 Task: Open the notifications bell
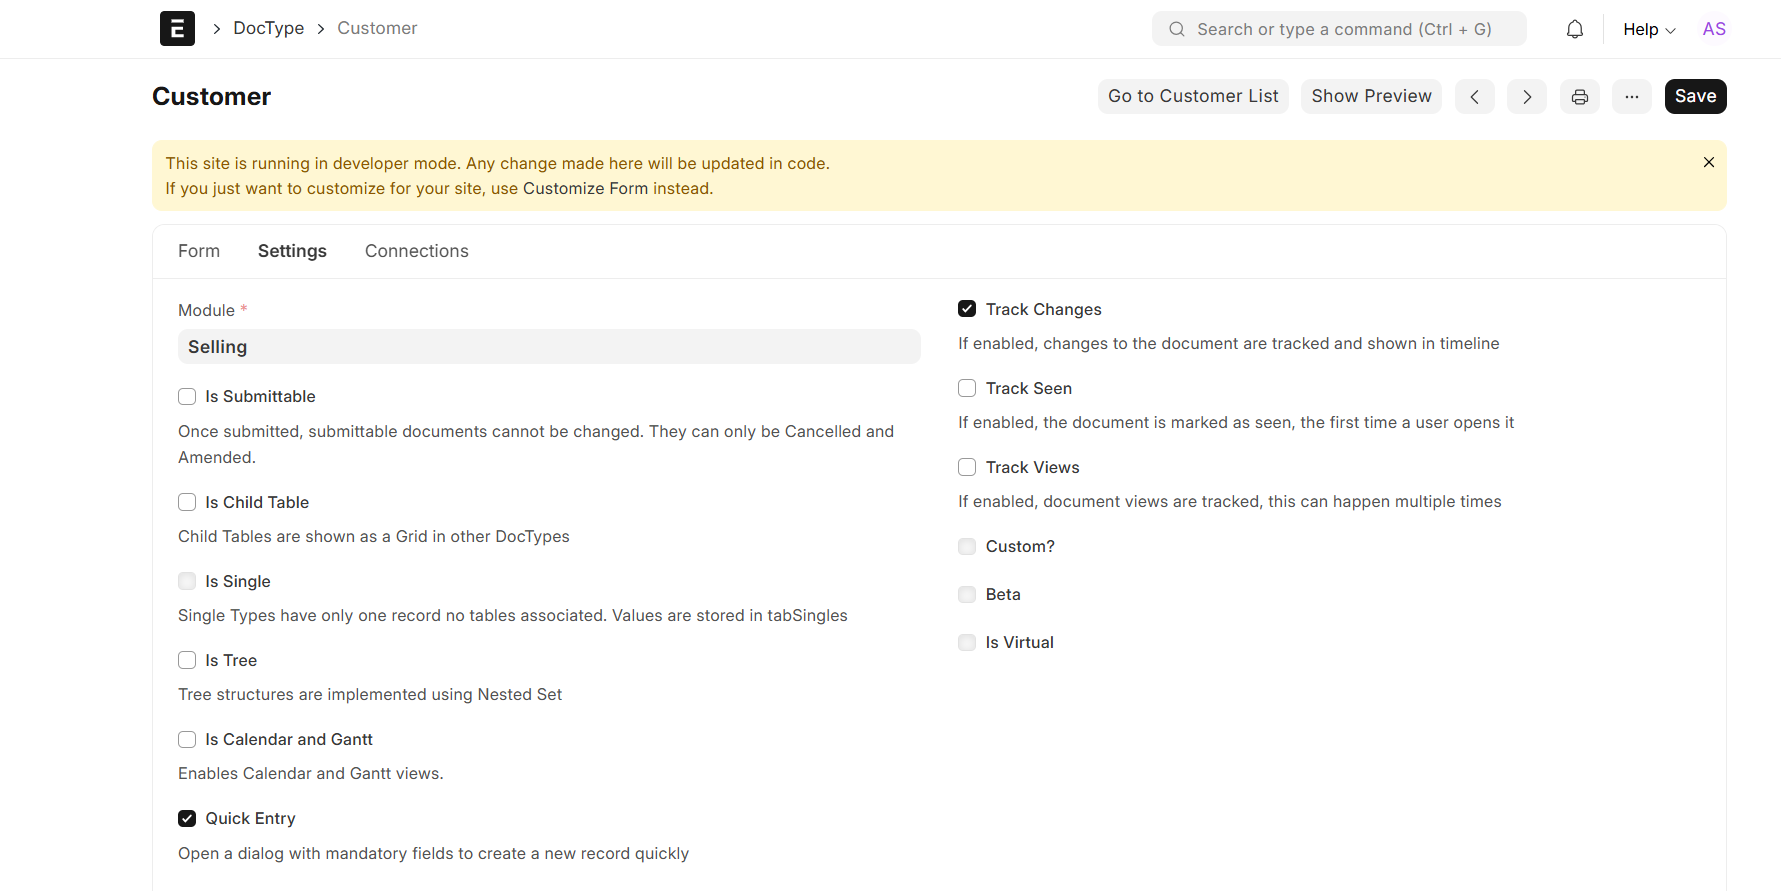1574,29
